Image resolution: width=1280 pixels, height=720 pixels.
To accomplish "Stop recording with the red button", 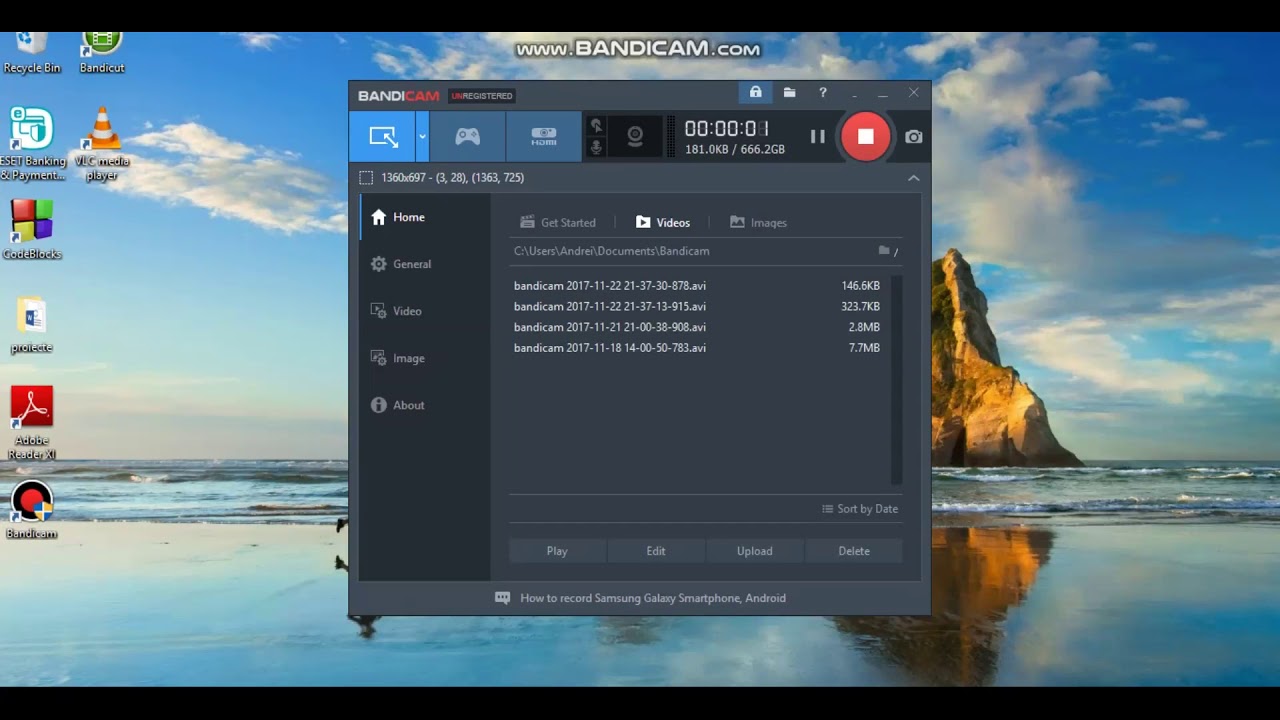I will point(866,137).
